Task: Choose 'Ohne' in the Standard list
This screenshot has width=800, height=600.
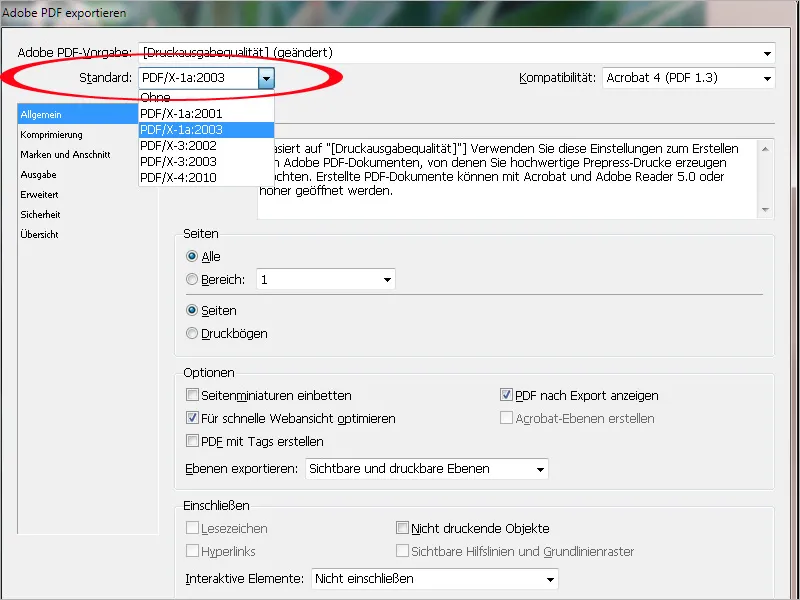Action: 206,97
